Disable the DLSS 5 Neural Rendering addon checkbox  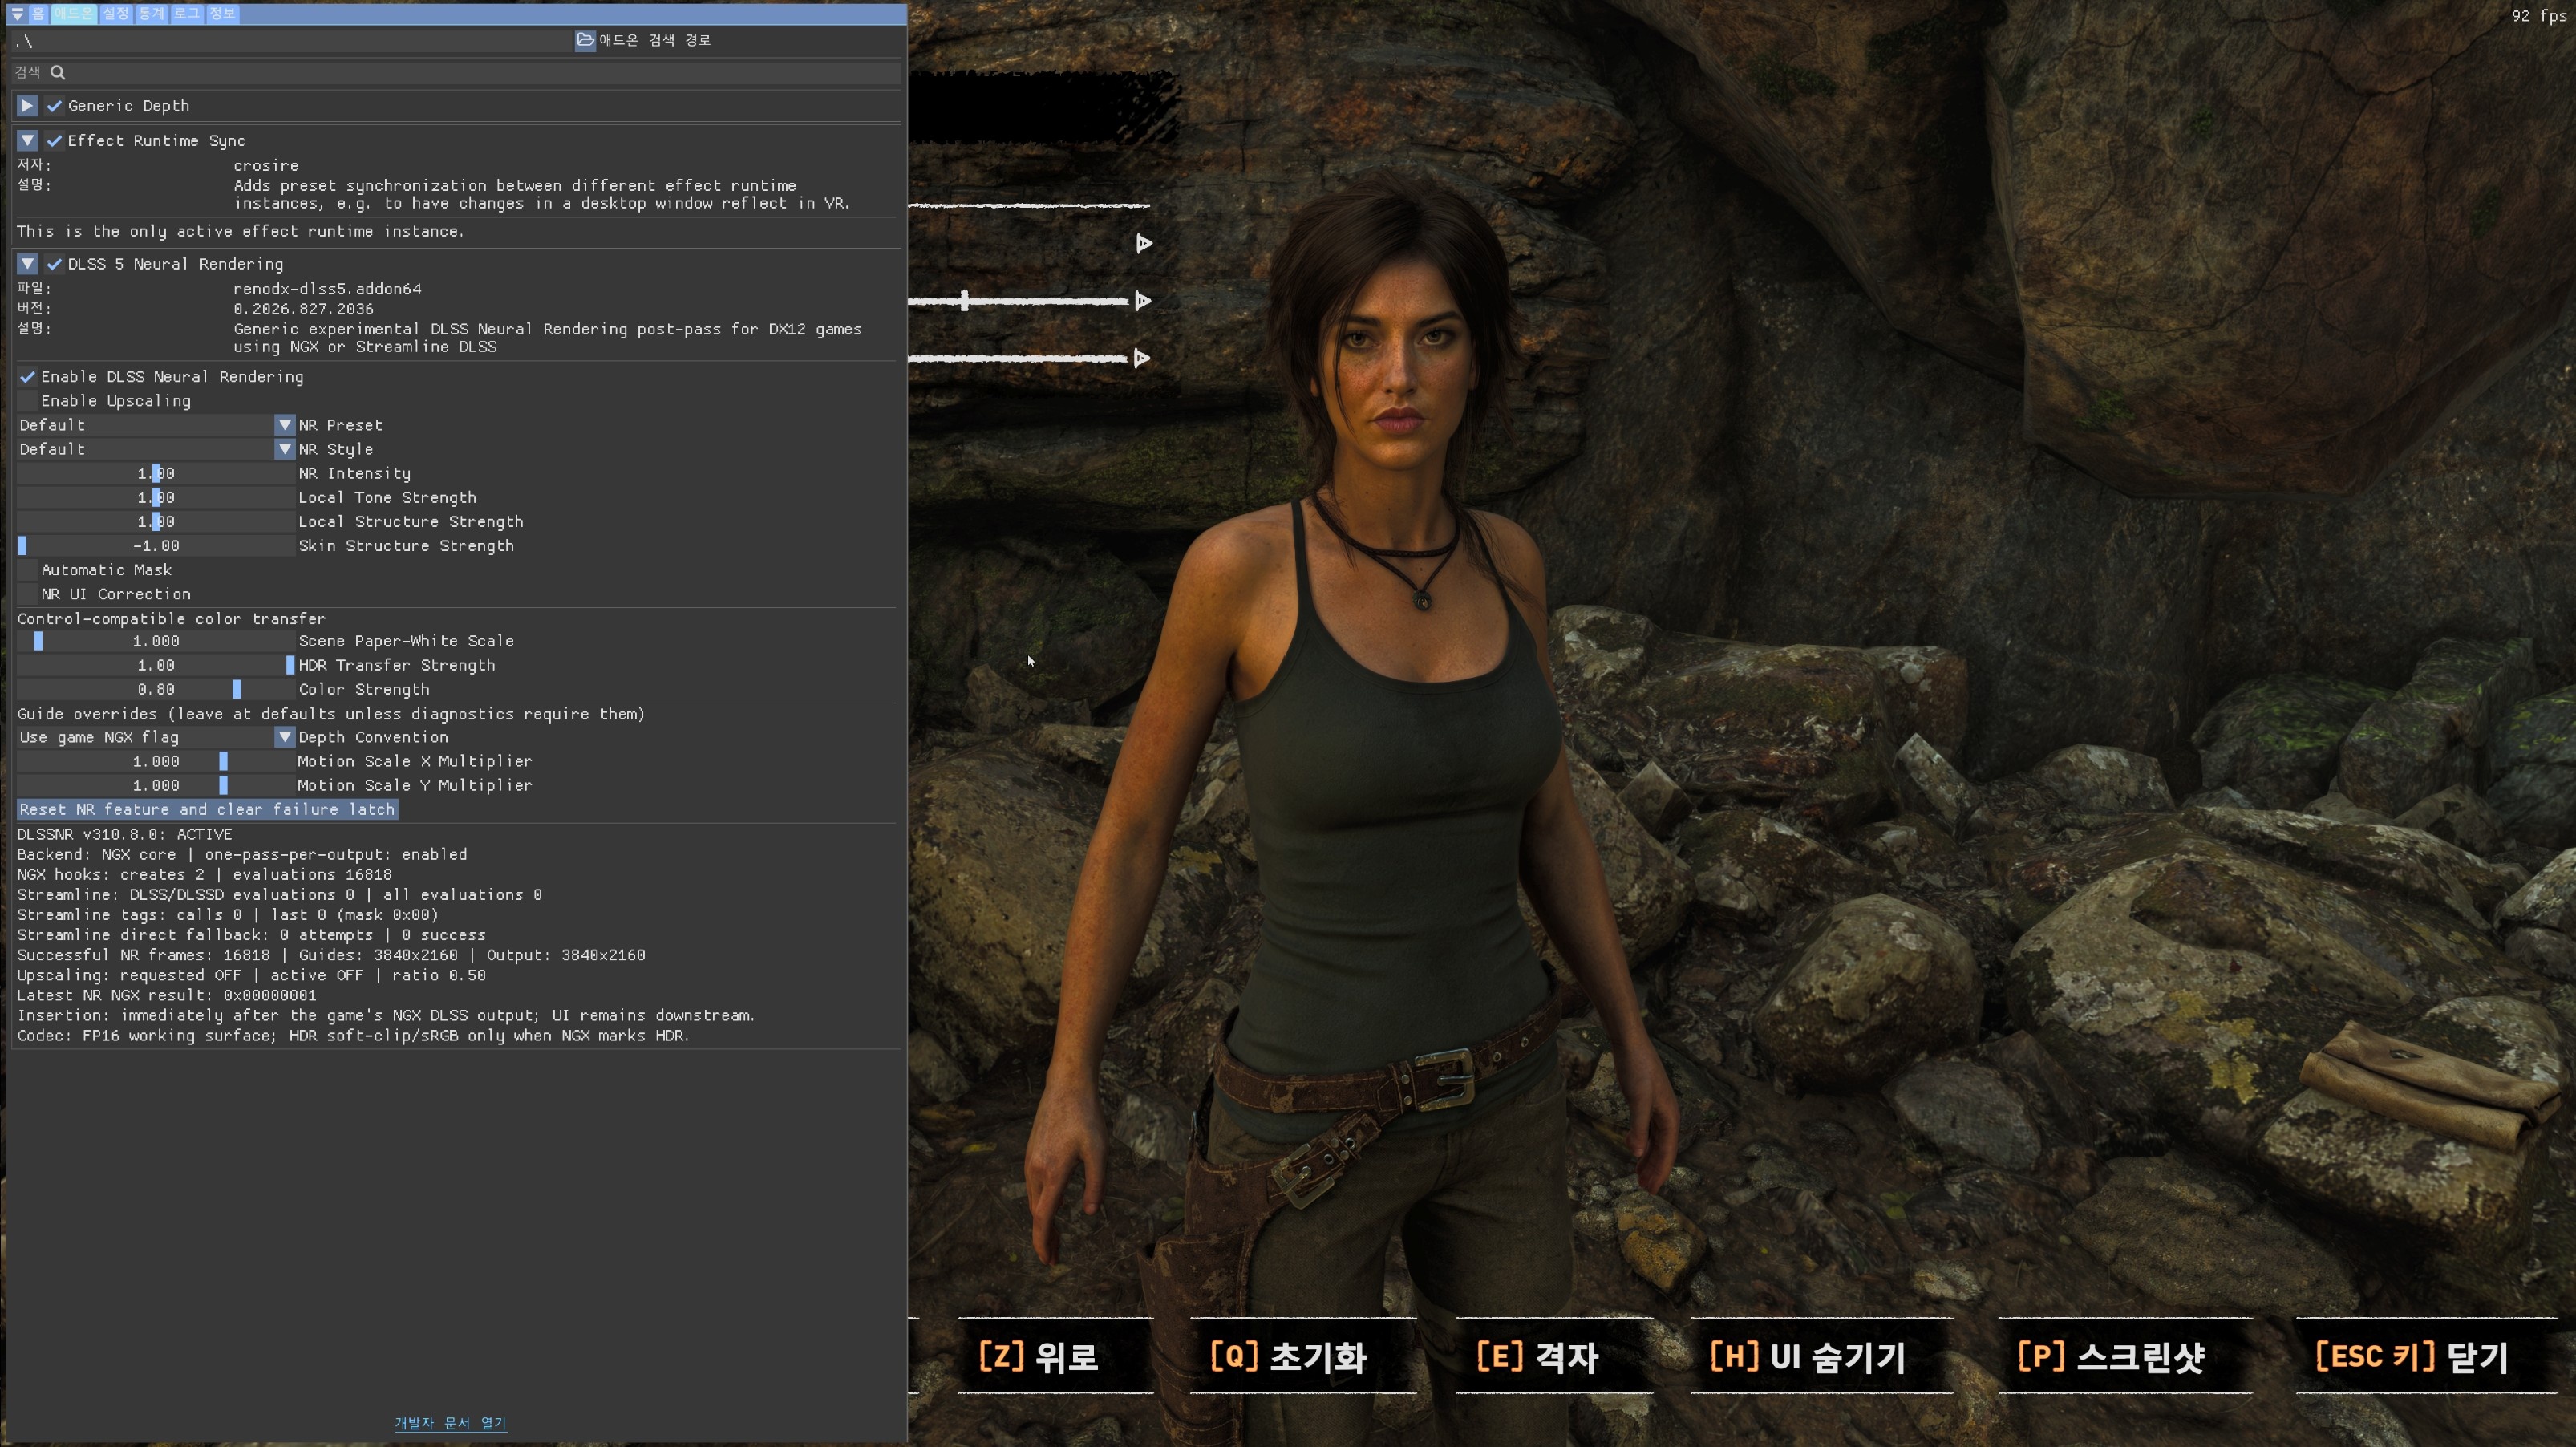pos(55,264)
